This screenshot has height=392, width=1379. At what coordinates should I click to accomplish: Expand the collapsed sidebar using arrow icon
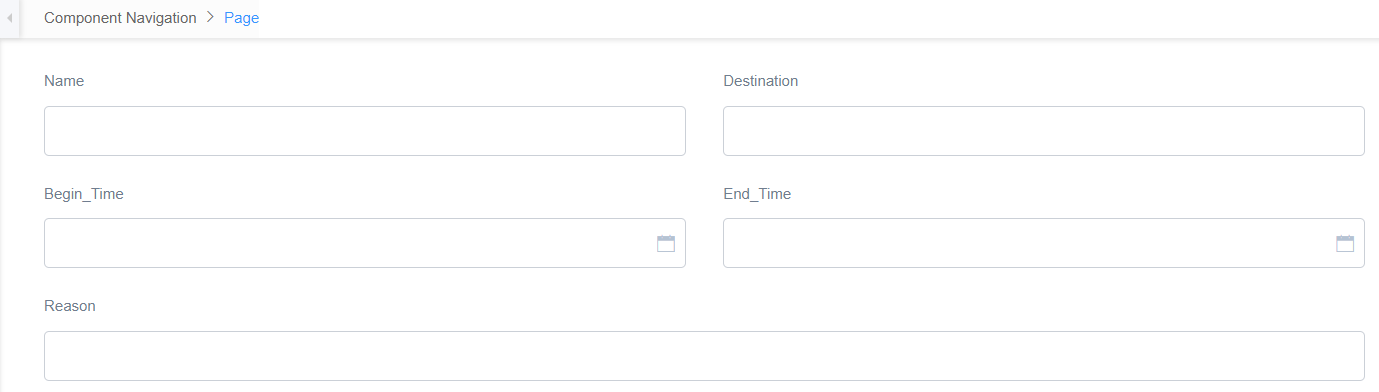[x=9, y=19]
